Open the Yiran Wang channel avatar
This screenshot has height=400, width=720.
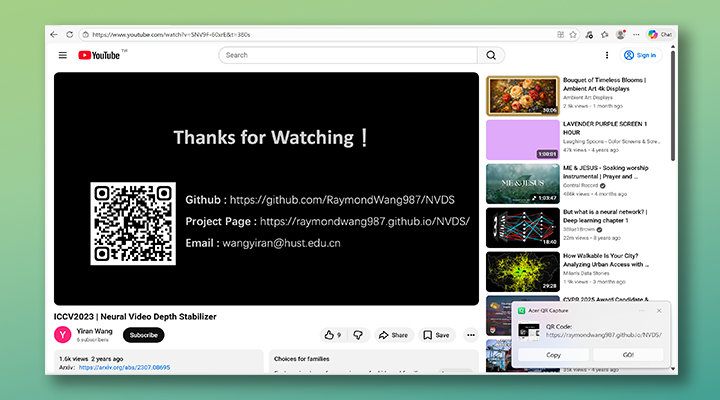(62, 335)
